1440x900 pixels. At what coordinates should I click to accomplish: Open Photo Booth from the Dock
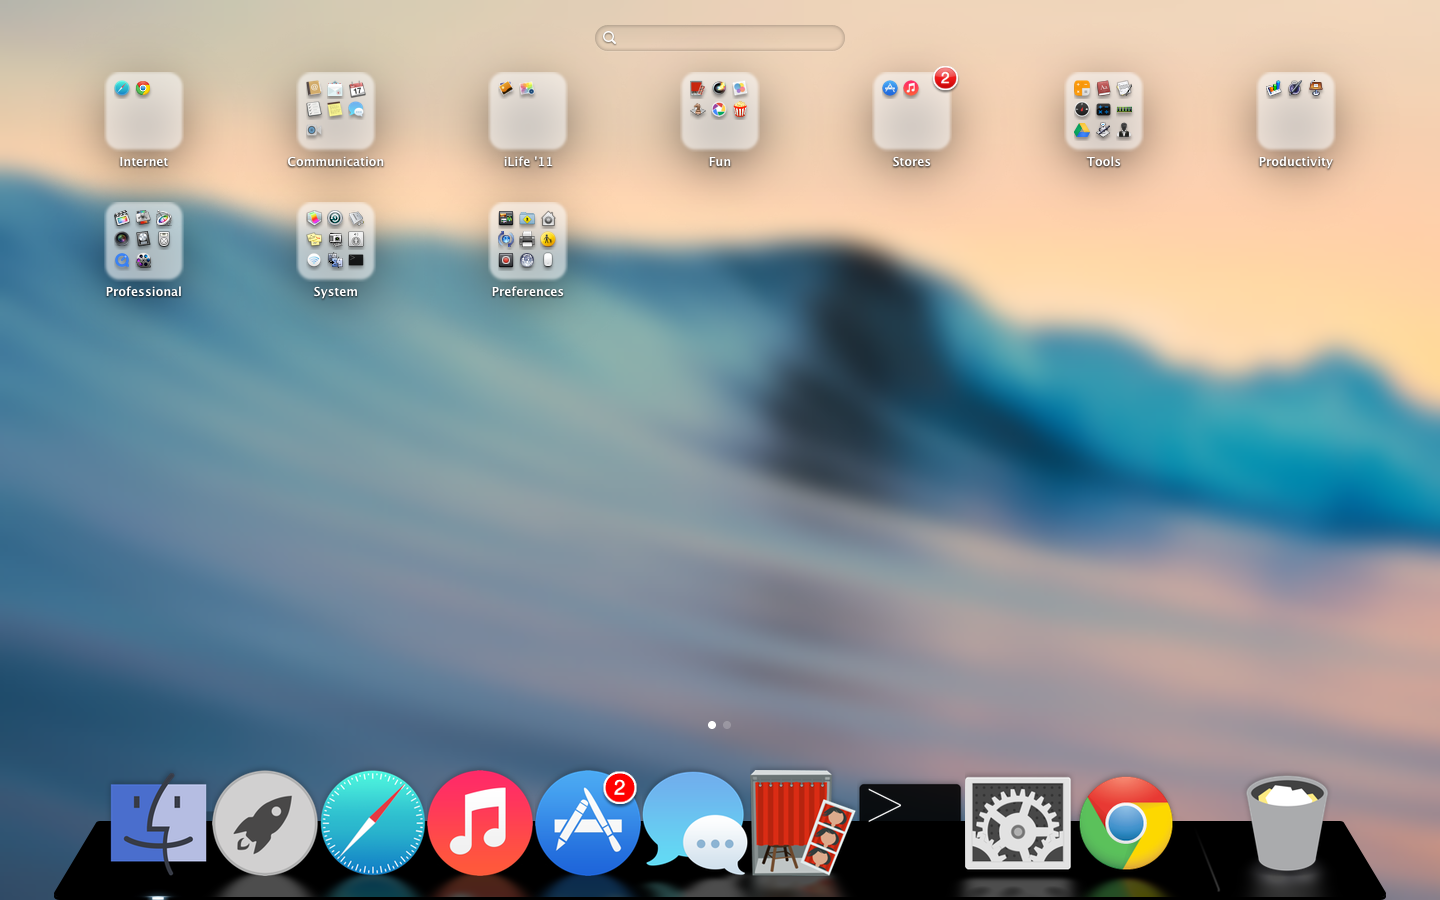click(x=802, y=822)
